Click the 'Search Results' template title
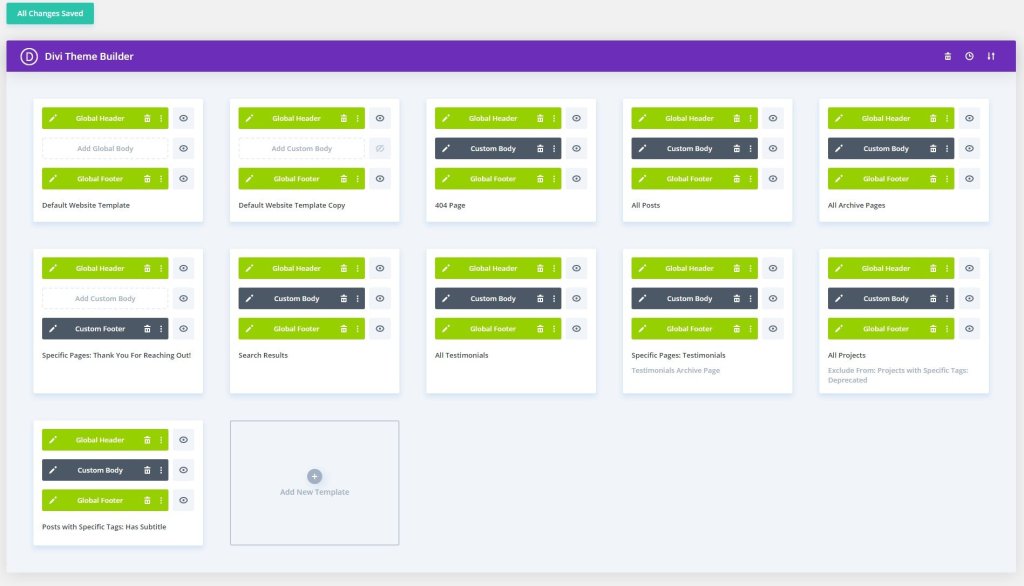 click(263, 355)
